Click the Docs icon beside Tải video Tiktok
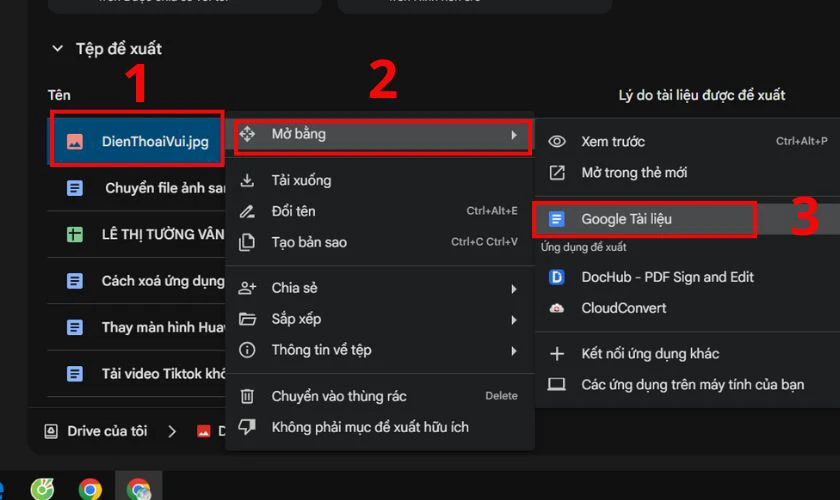 pyautogui.click(x=74, y=374)
